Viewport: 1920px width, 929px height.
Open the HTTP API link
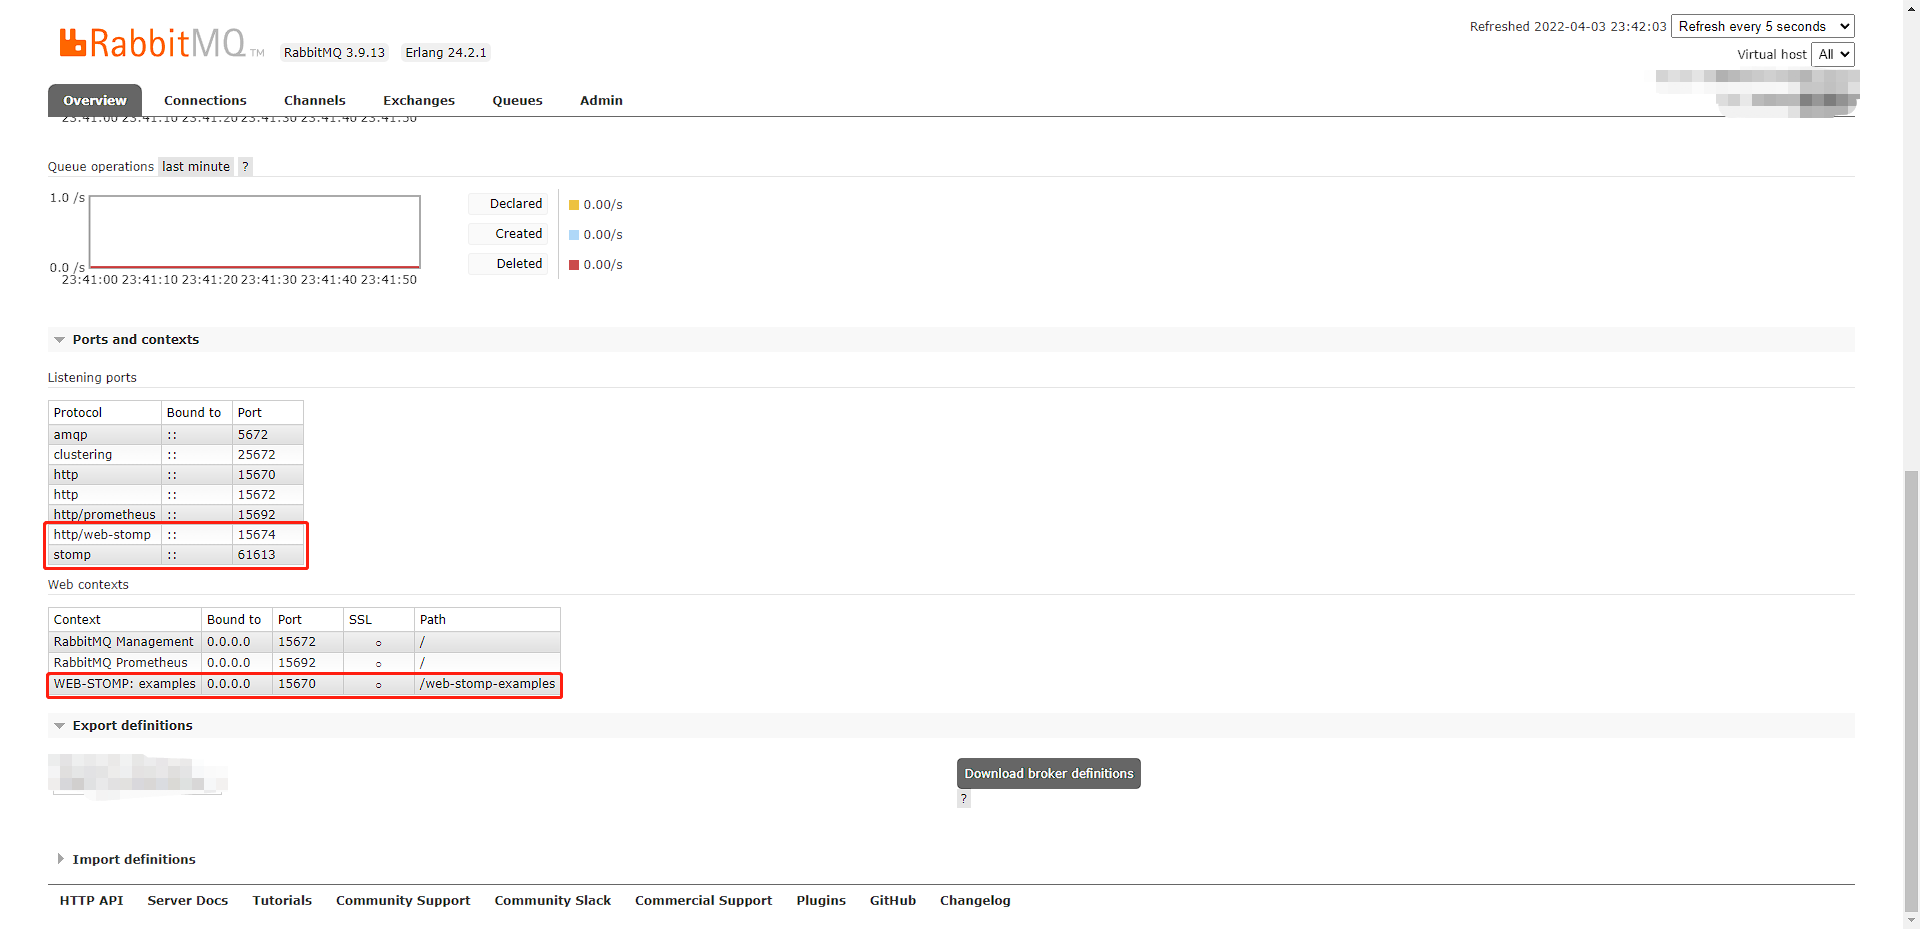[91, 901]
